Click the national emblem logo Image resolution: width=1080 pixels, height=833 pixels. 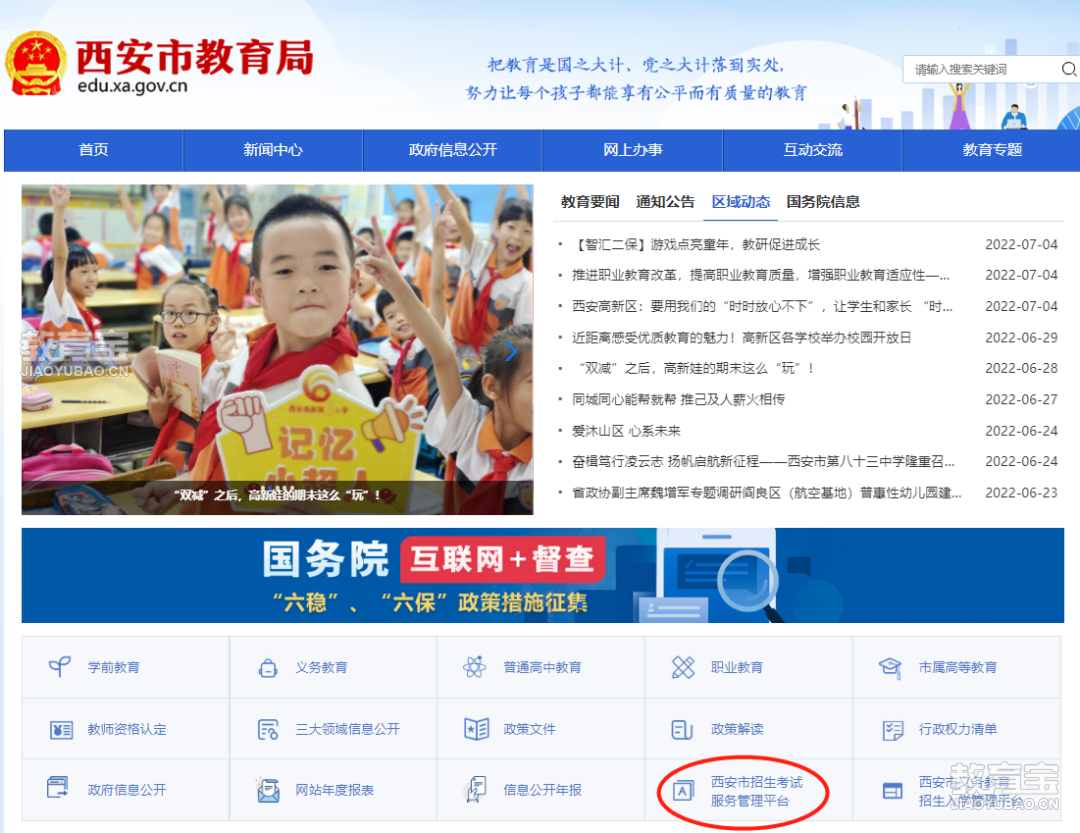(x=36, y=63)
